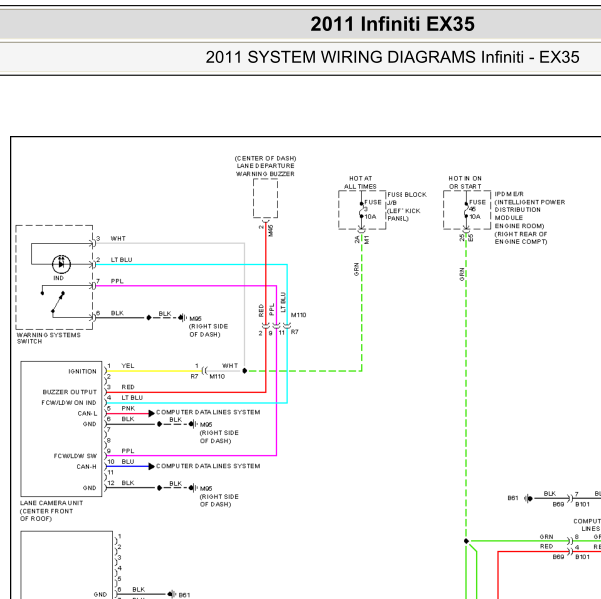Select the "YEL" wire color label
601x599 pixels.
point(128,366)
